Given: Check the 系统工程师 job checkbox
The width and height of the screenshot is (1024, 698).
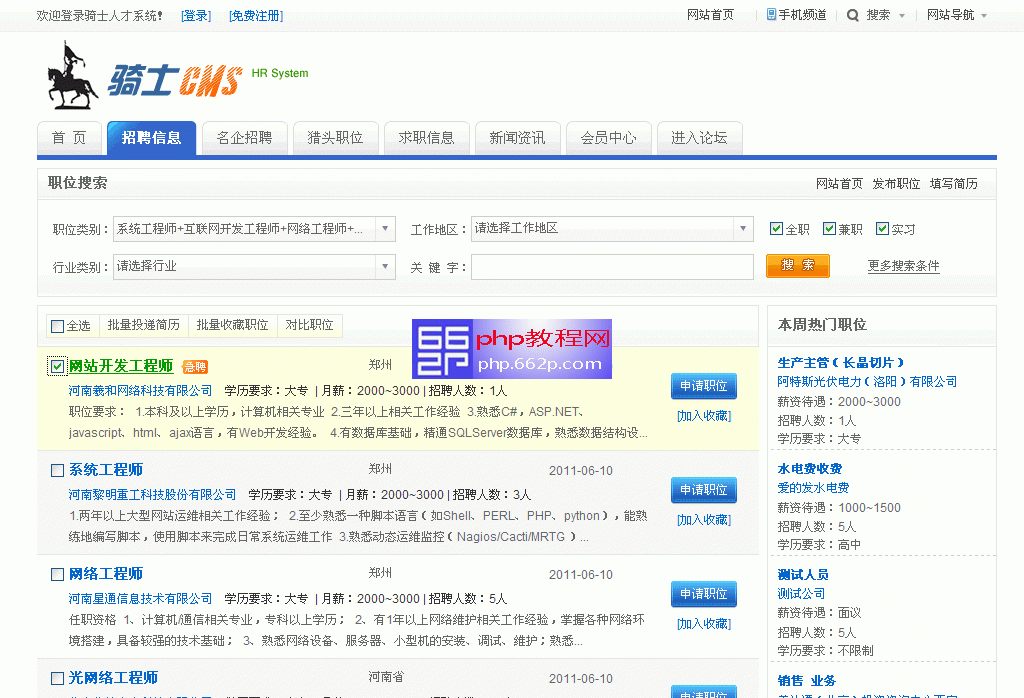Looking at the screenshot, I should point(57,470).
